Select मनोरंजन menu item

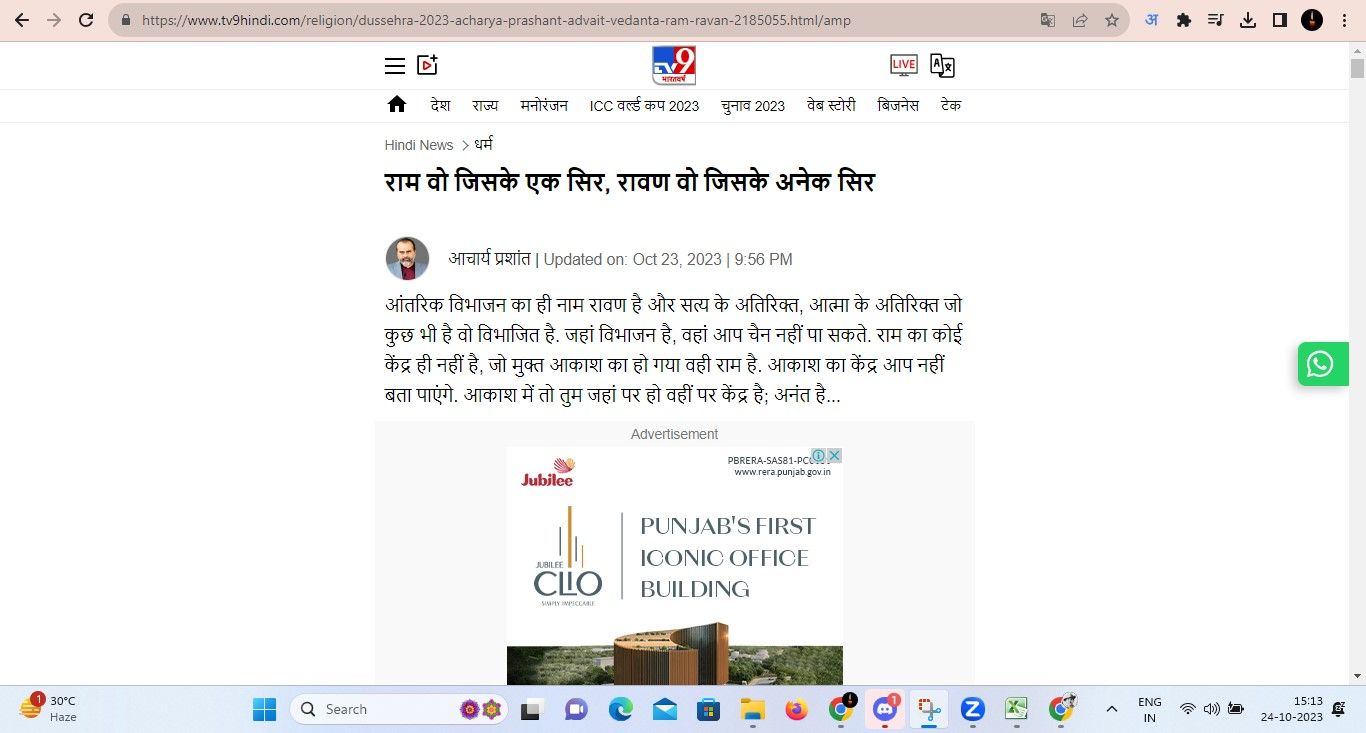(x=544, y=105)
